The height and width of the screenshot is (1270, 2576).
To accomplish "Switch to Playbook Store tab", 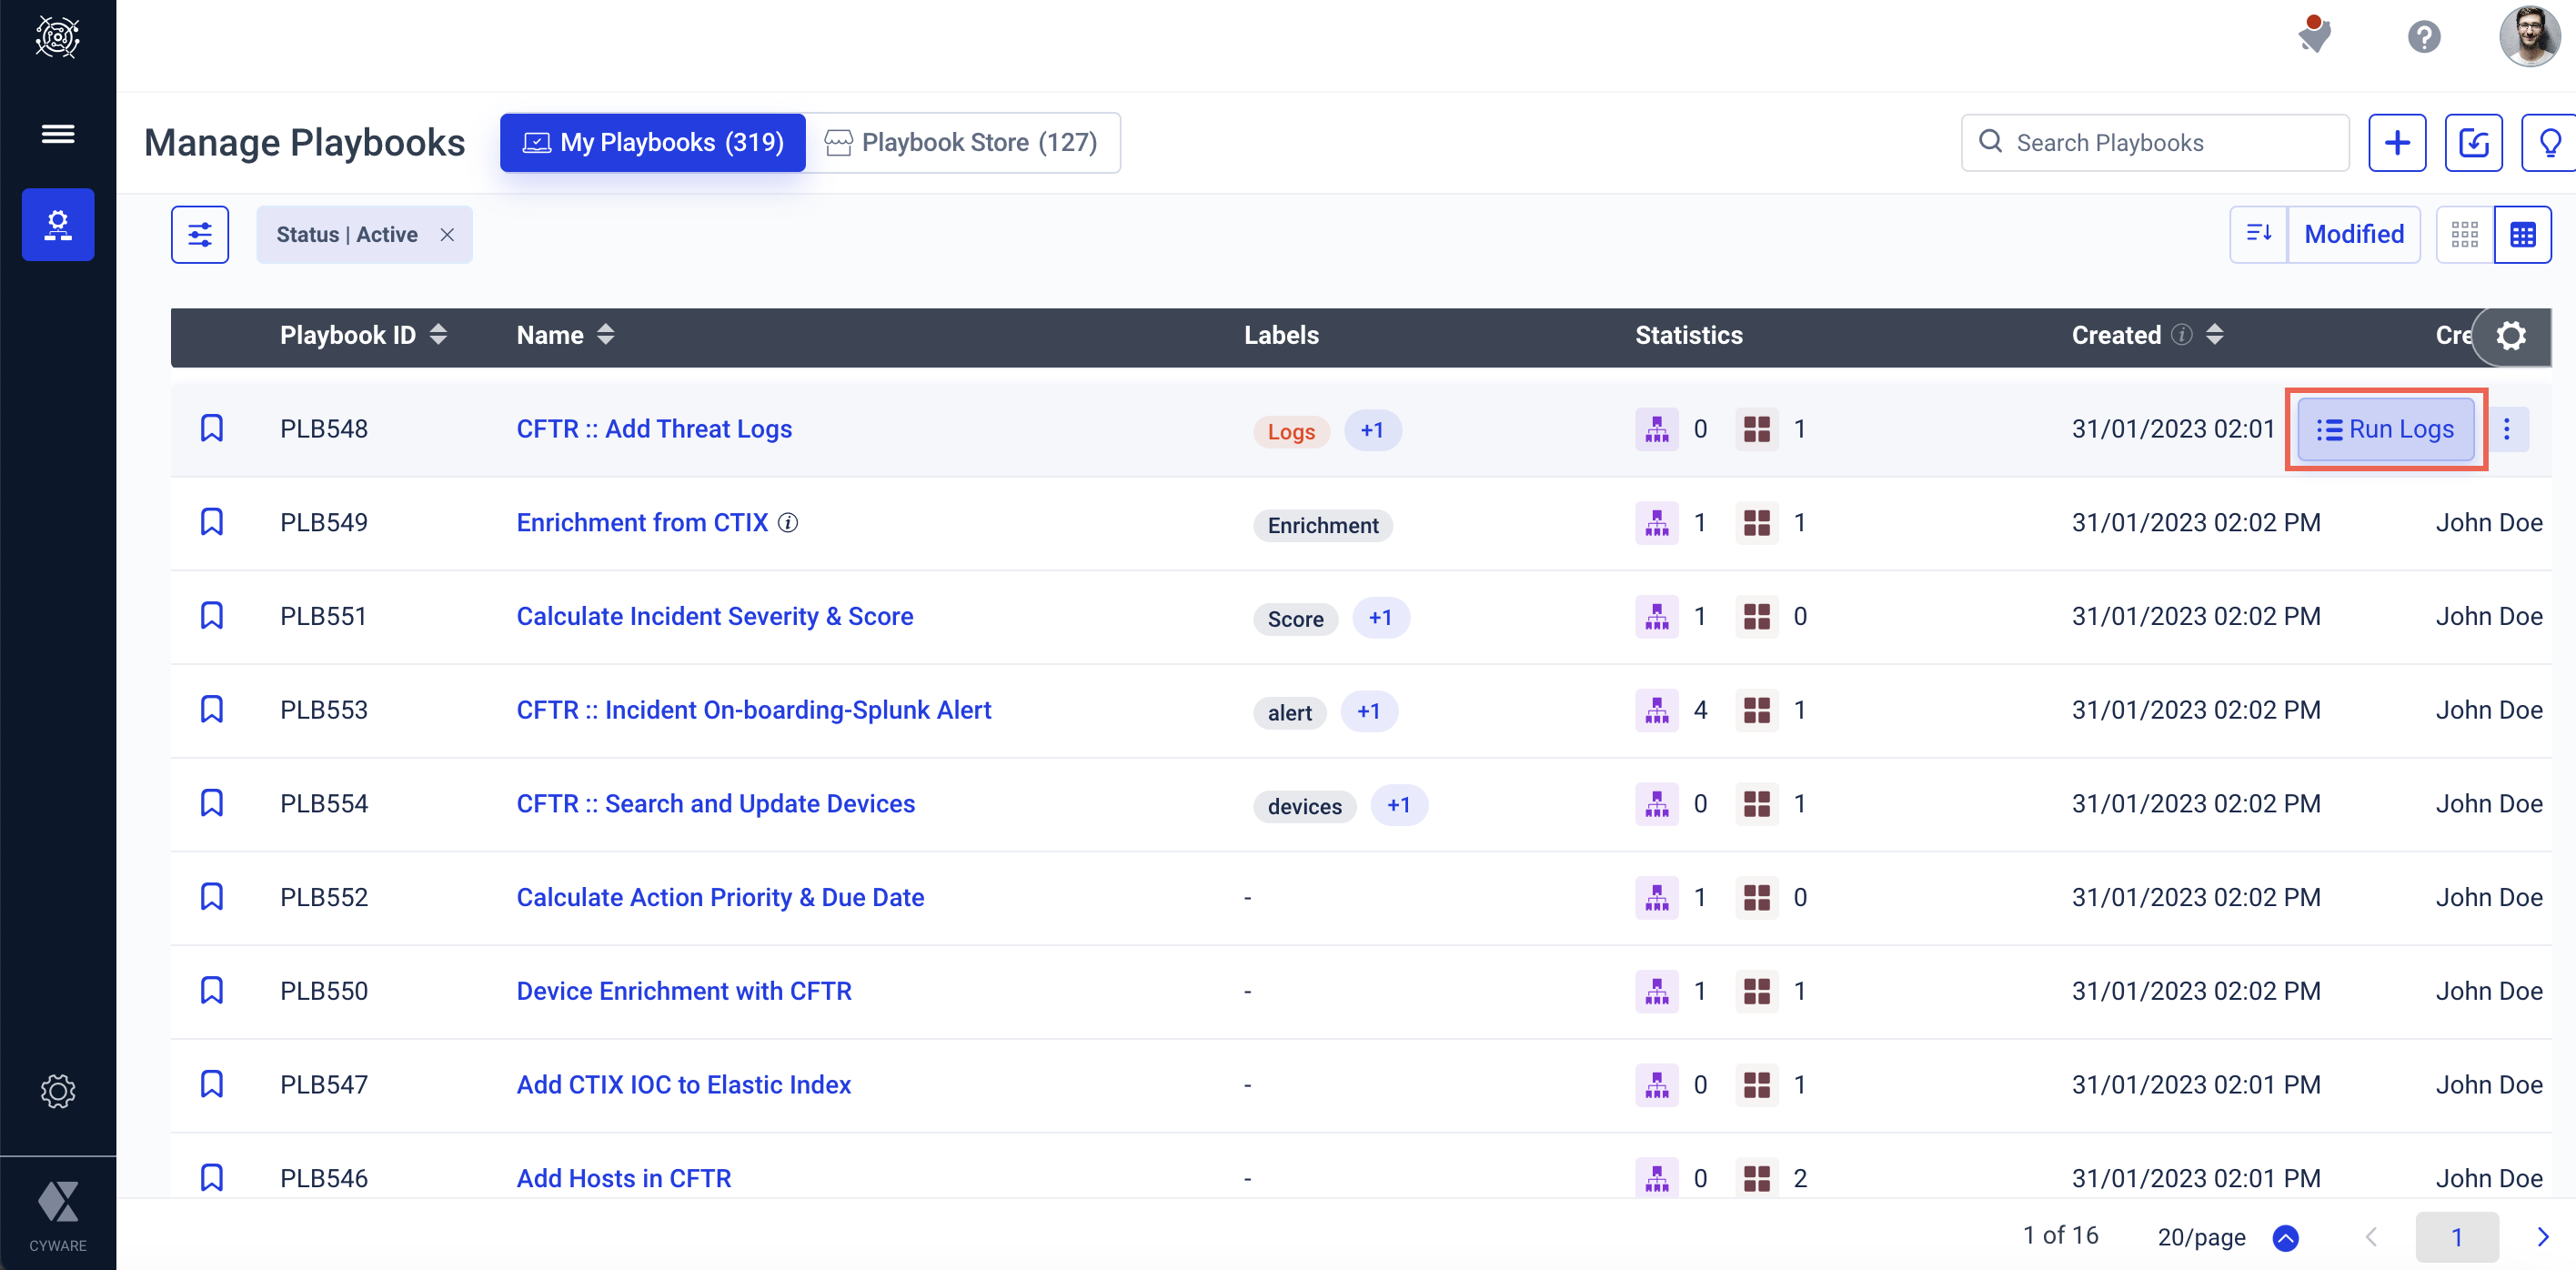I will point(962,143).
